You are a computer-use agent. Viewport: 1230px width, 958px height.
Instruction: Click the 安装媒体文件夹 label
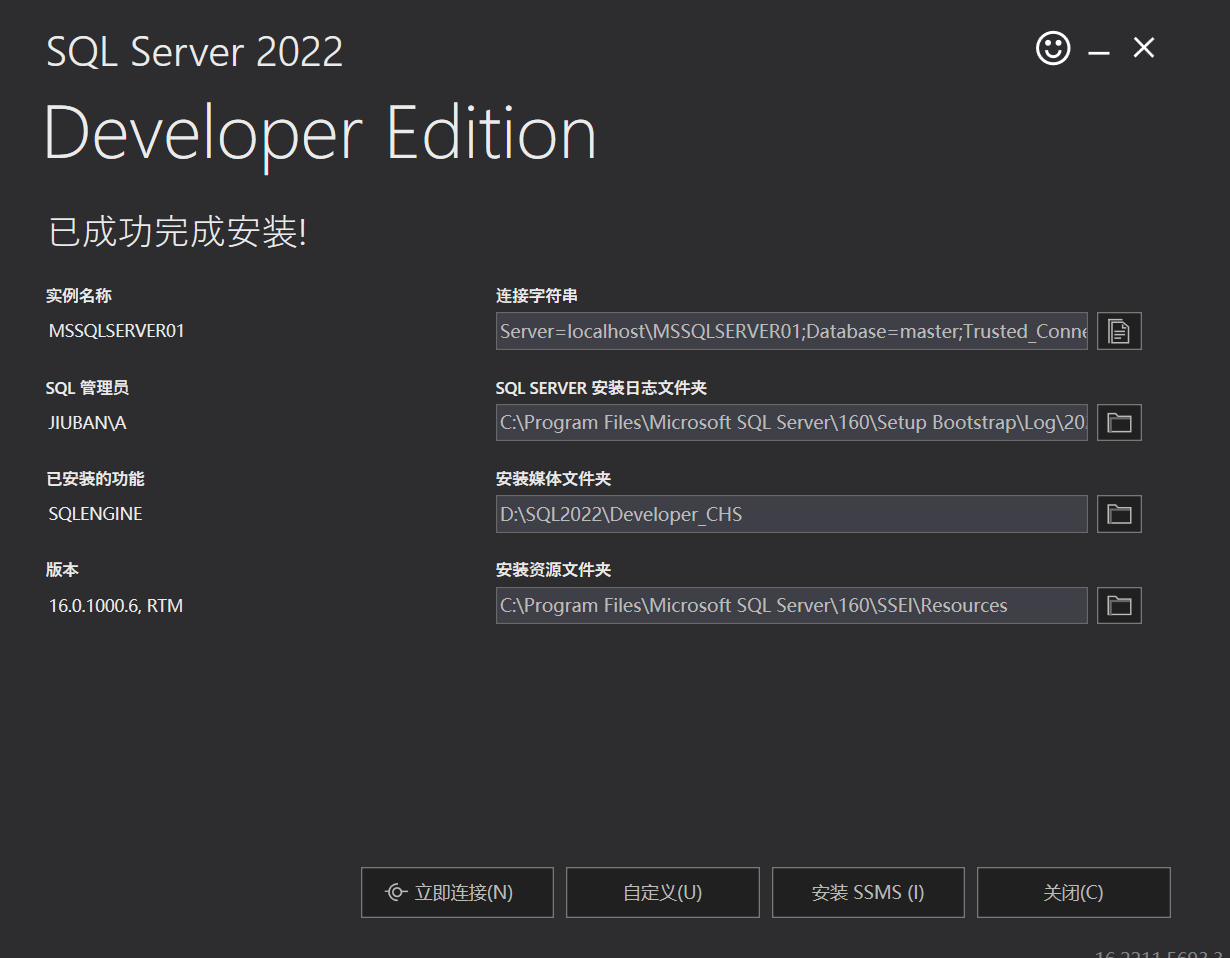click(553, 479)
